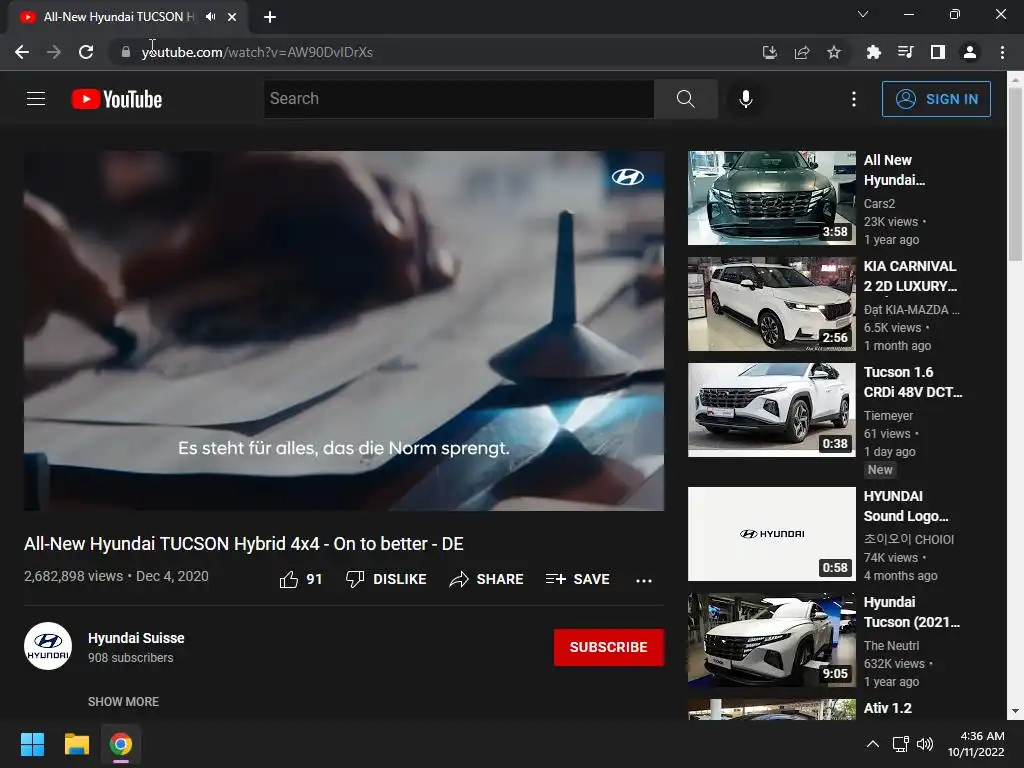This screenshot has width=1024, height=768.
Task: Open KIA CARNIVAL 2:56 video thumbnail
Action: [772, 304]
